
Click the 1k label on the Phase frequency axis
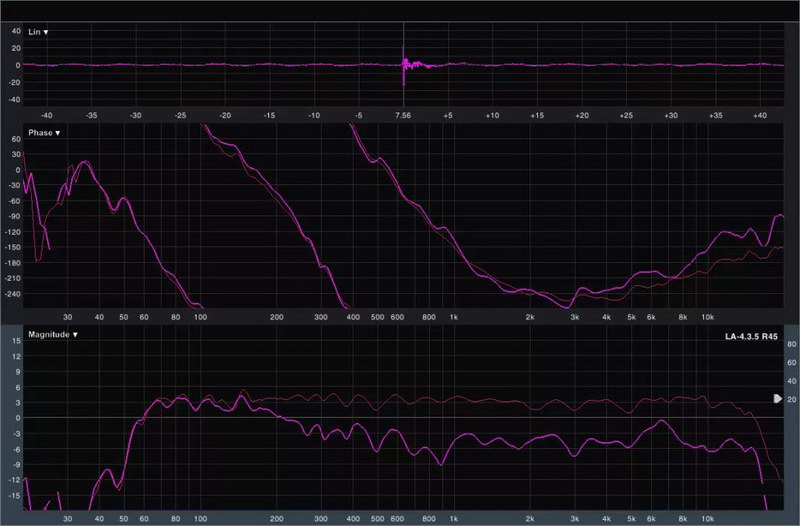click(x=454, y=317)
